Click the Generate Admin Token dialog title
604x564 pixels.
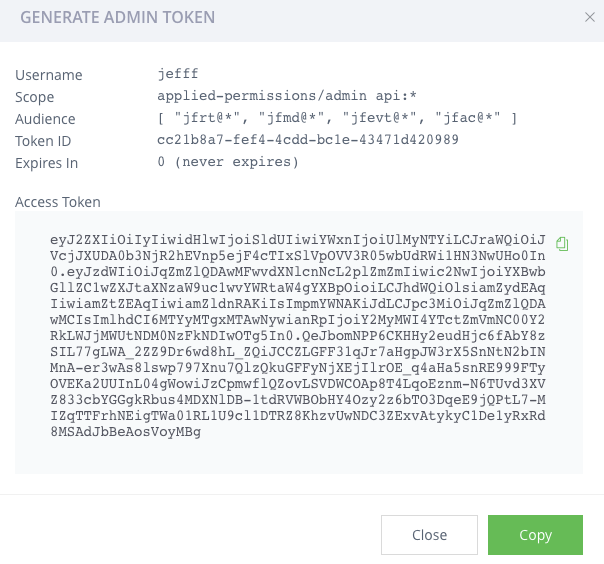click(117, 17)
